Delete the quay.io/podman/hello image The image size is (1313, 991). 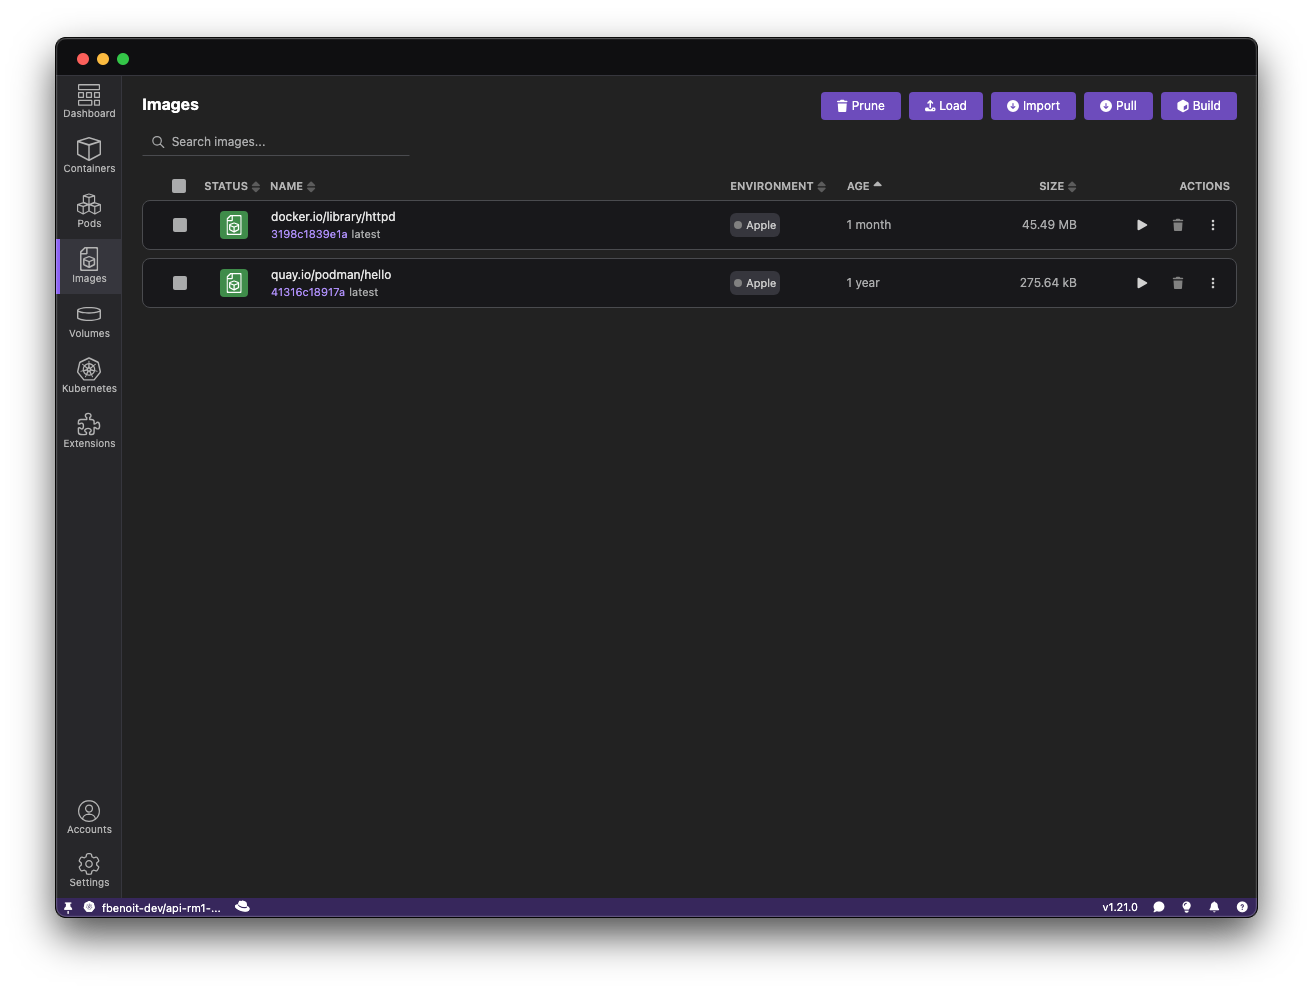pyautogui.click(x=1177, y=283)
